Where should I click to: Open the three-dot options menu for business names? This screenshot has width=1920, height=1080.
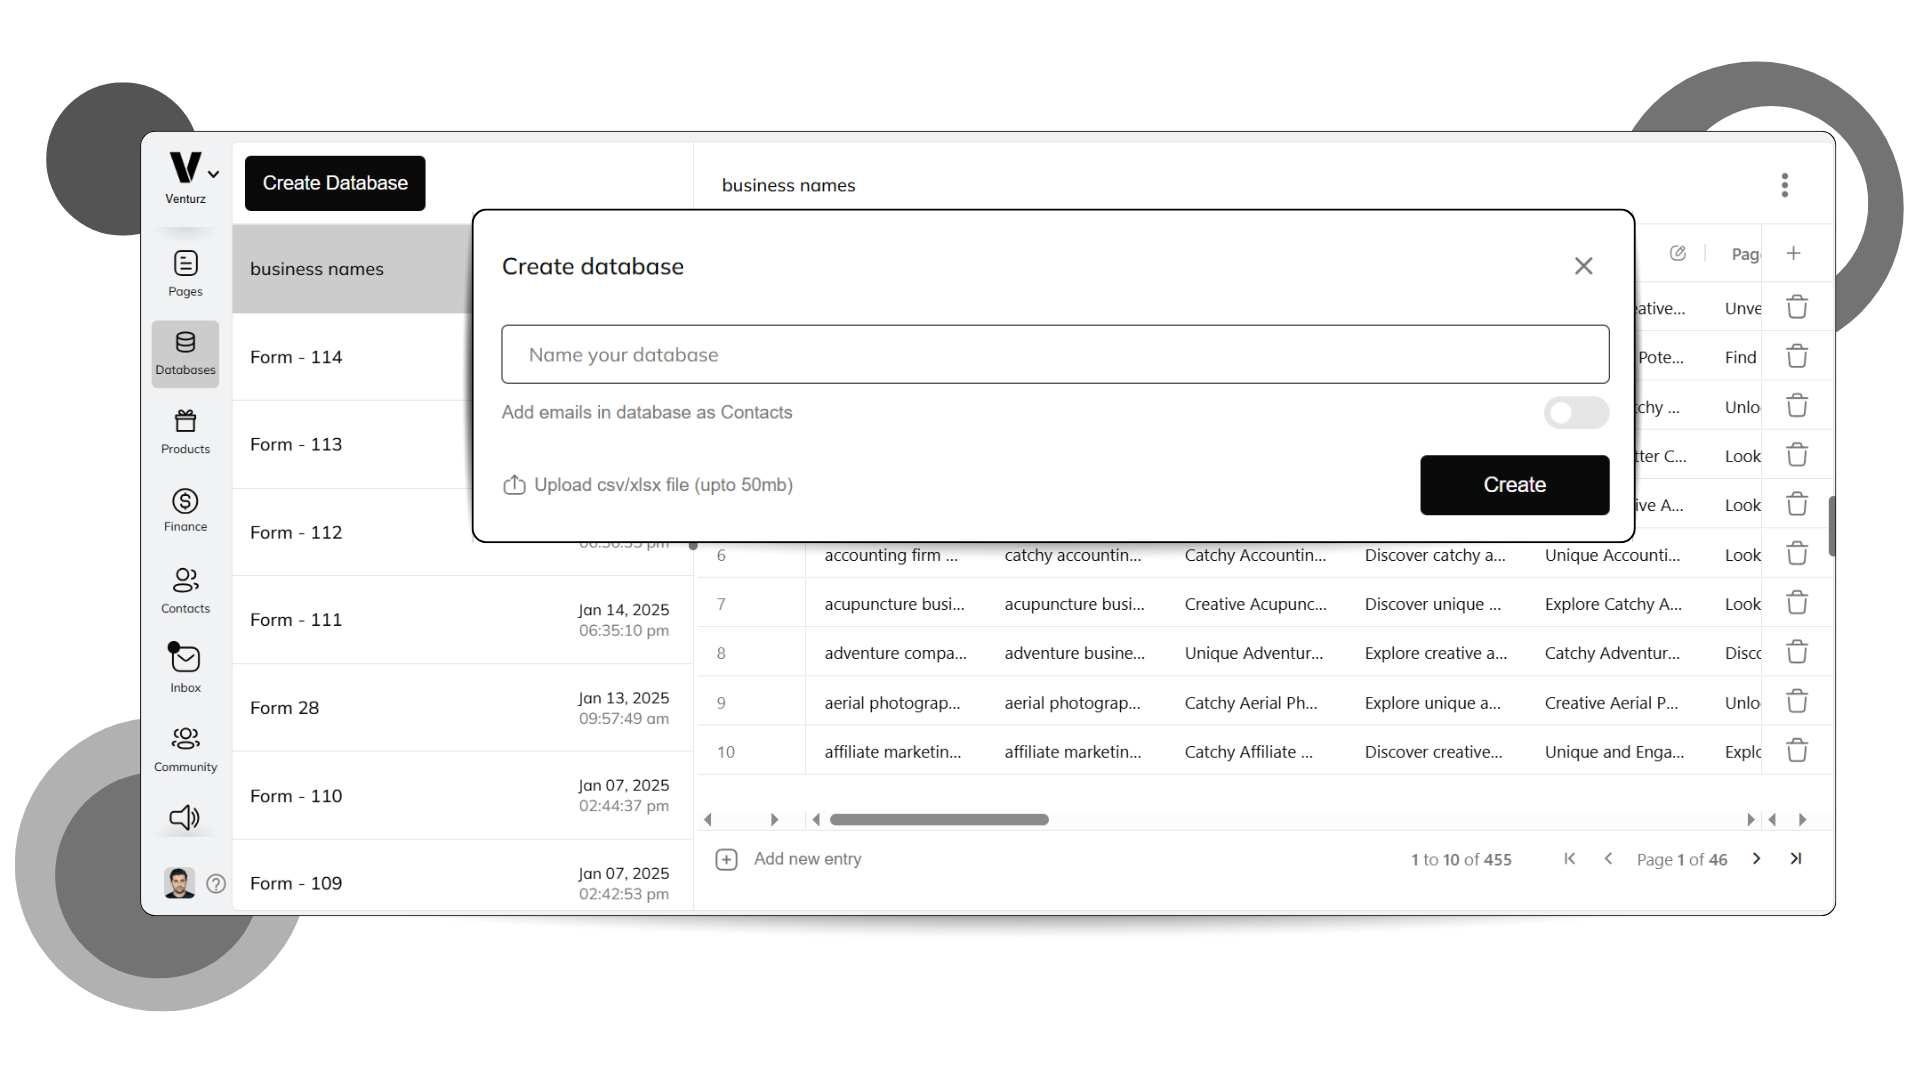point(1784,185)
